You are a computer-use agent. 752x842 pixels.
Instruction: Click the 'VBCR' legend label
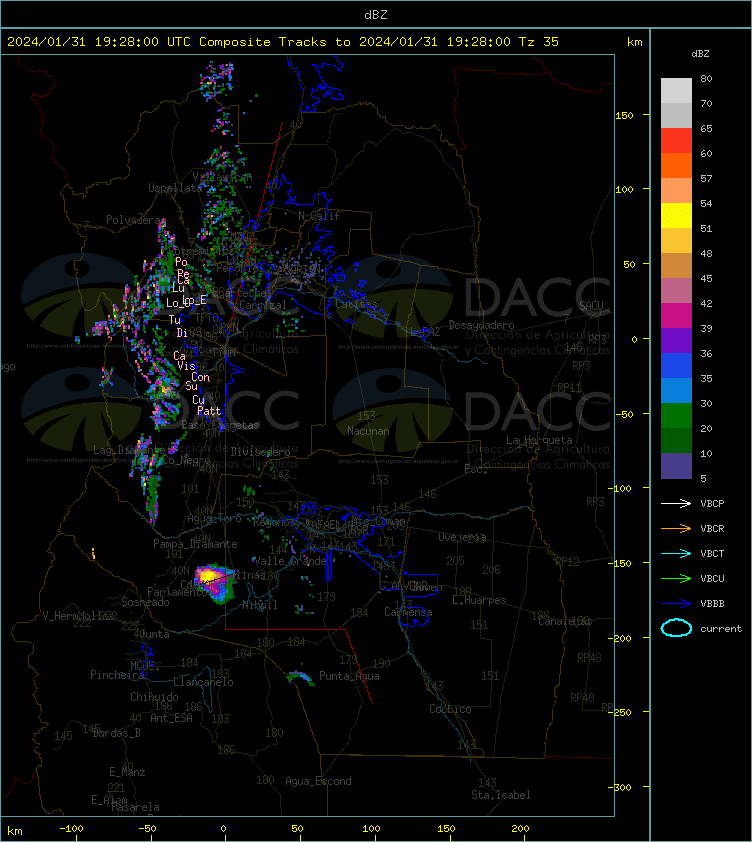click(x=712, y=528)
